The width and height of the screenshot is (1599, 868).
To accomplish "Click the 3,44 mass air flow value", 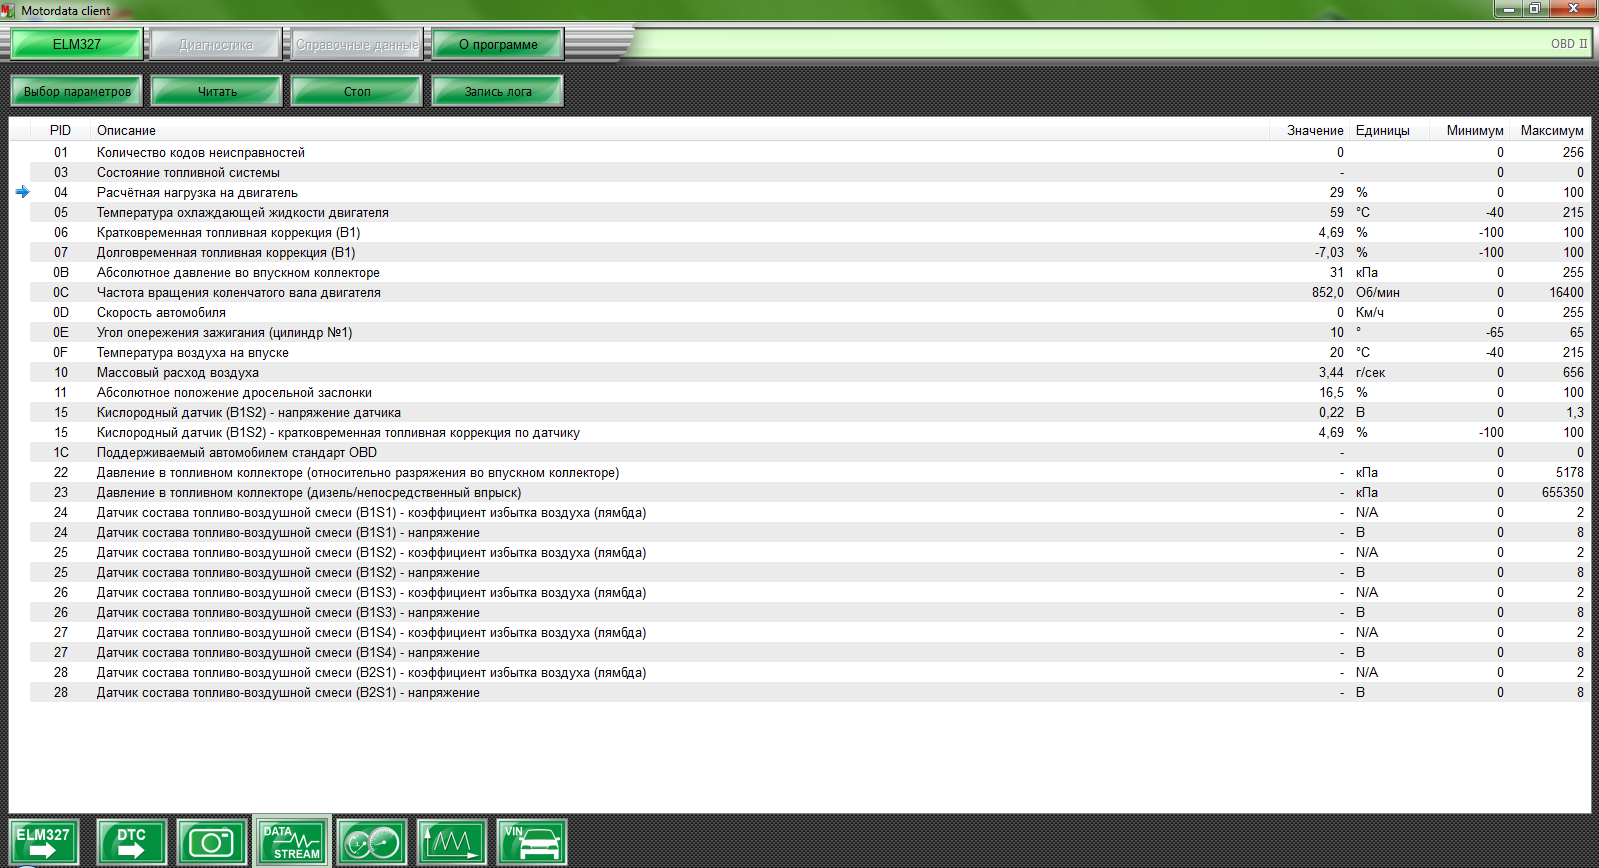I will tap(1331, 372).
